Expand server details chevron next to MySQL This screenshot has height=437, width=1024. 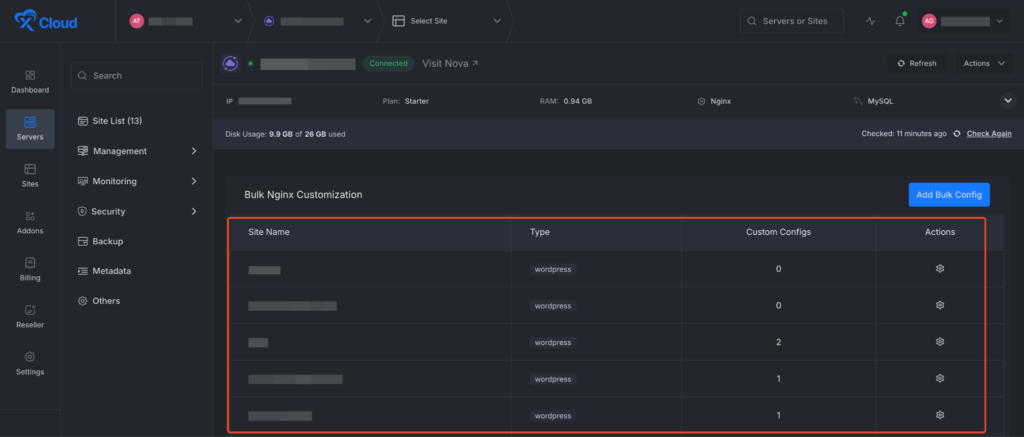coord(1007,100)
